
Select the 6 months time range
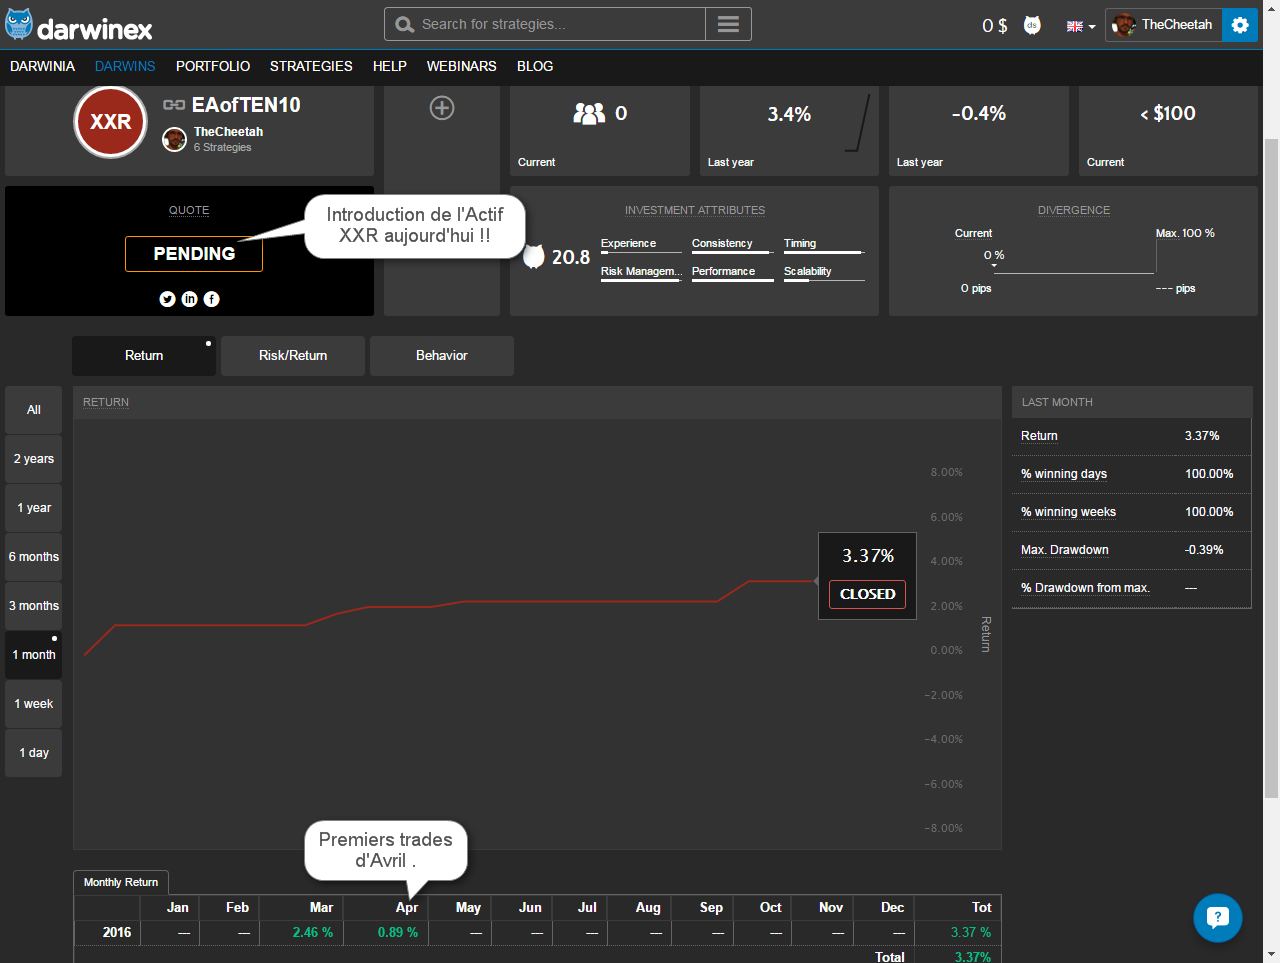tap(34, 557)
